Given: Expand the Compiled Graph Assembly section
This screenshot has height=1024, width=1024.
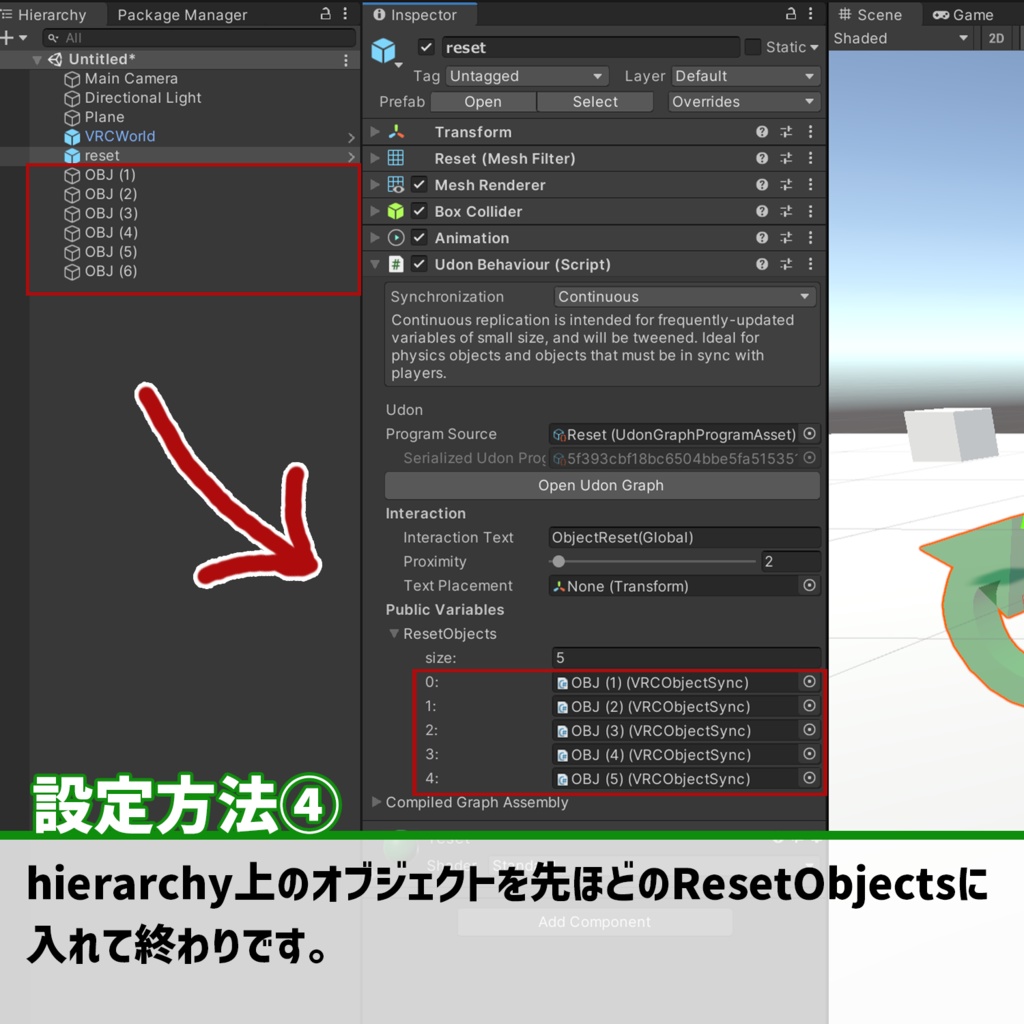Looking at the screenshot, I should pos(376,802).
